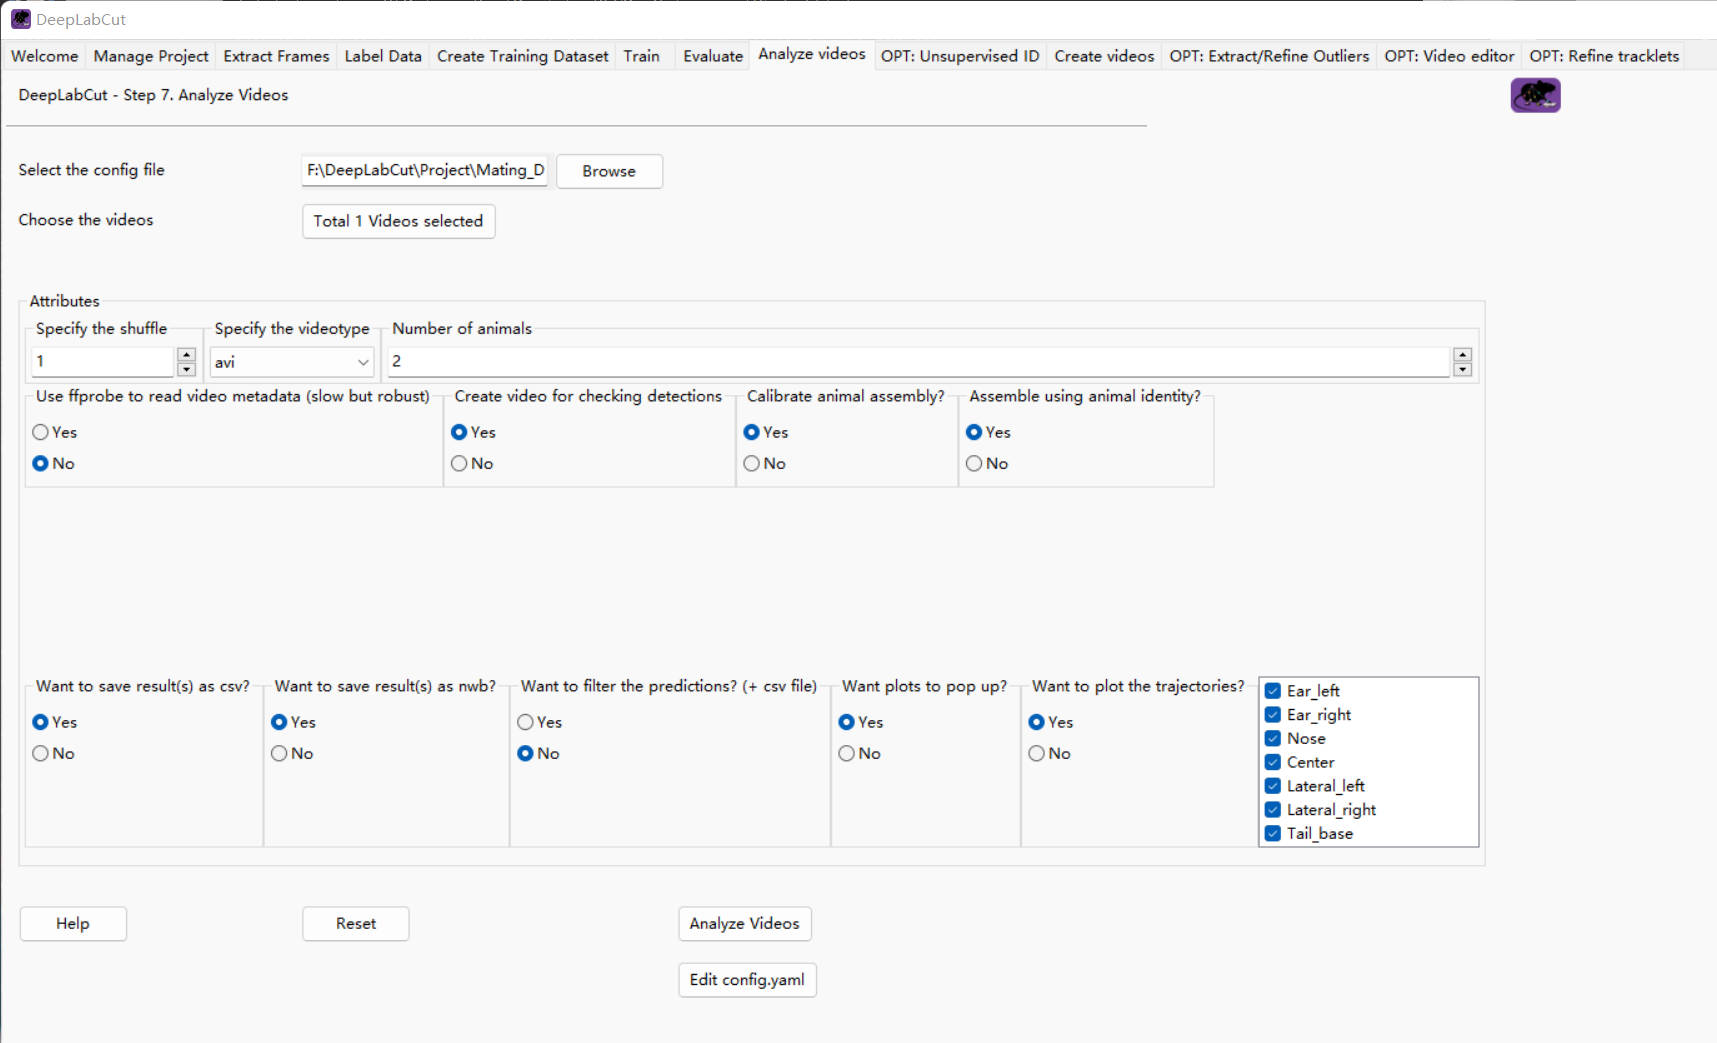Select No to save results as csv
Viewport: 1717px width, 1043px height.
[x=41, y=753]
